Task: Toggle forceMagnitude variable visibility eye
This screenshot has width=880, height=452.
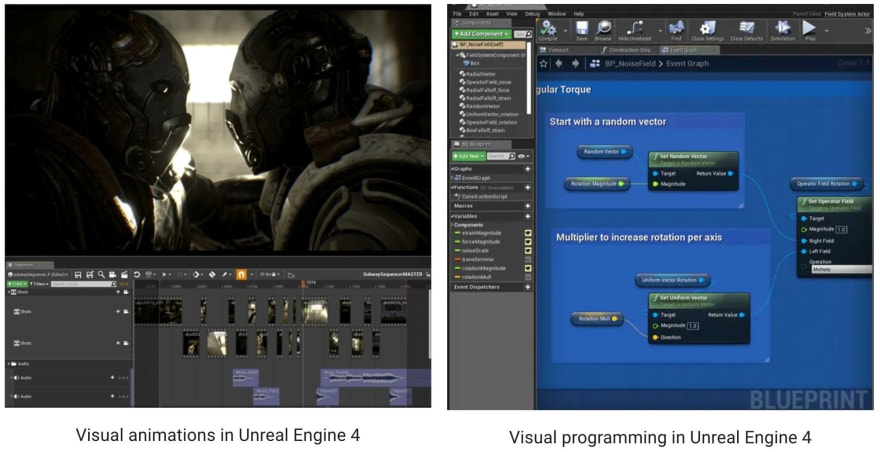Action: point(528,242)
